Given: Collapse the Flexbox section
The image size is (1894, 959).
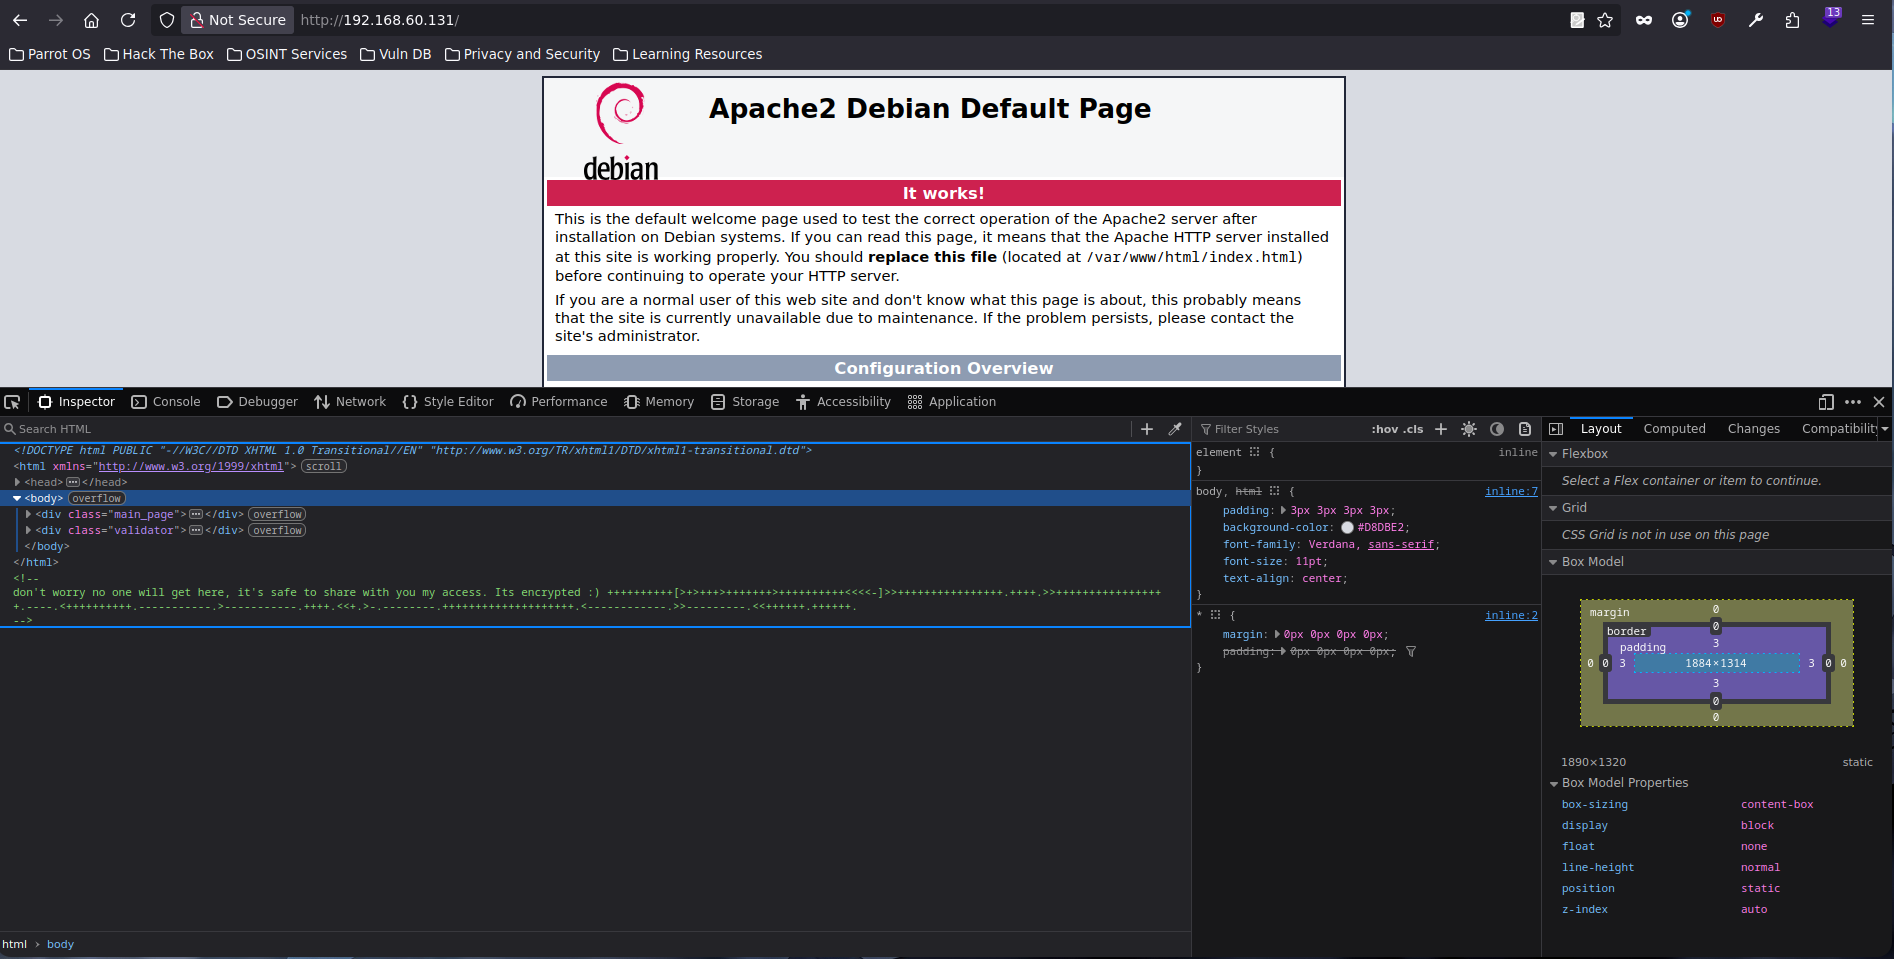Looking at the screenshot, I should coord(1553,454).
